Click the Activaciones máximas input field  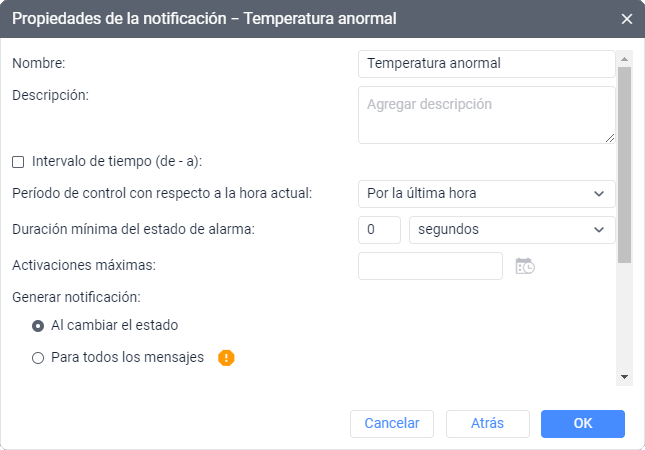430,266
